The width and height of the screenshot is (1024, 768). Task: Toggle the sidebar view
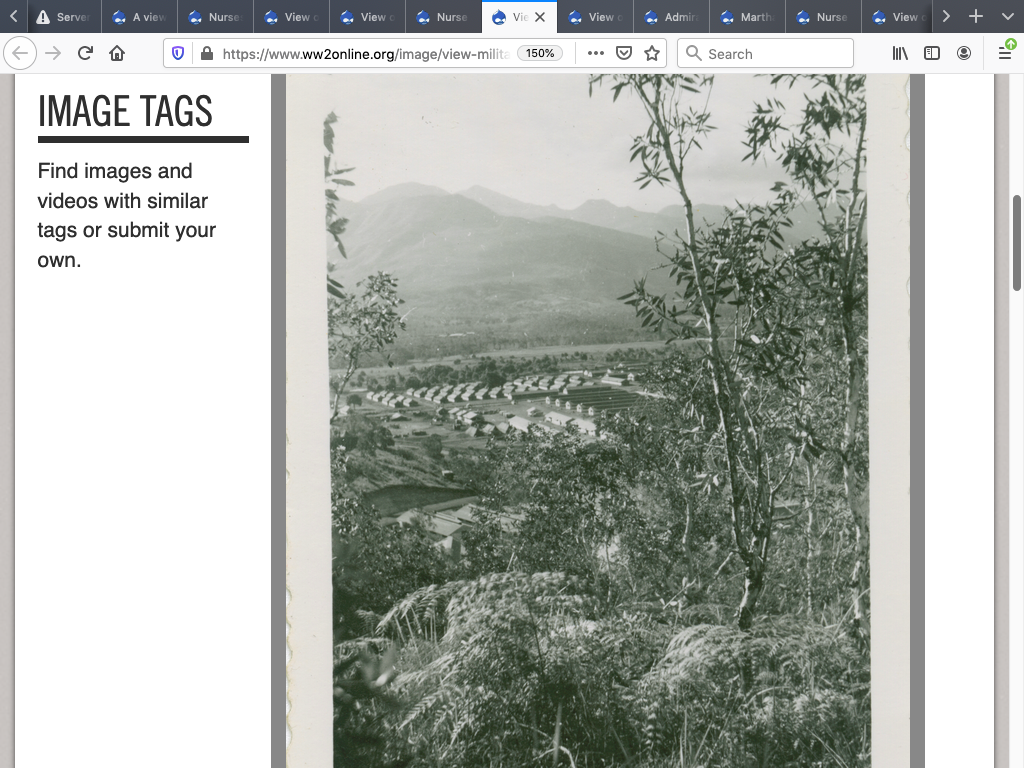tap(932, 53)
